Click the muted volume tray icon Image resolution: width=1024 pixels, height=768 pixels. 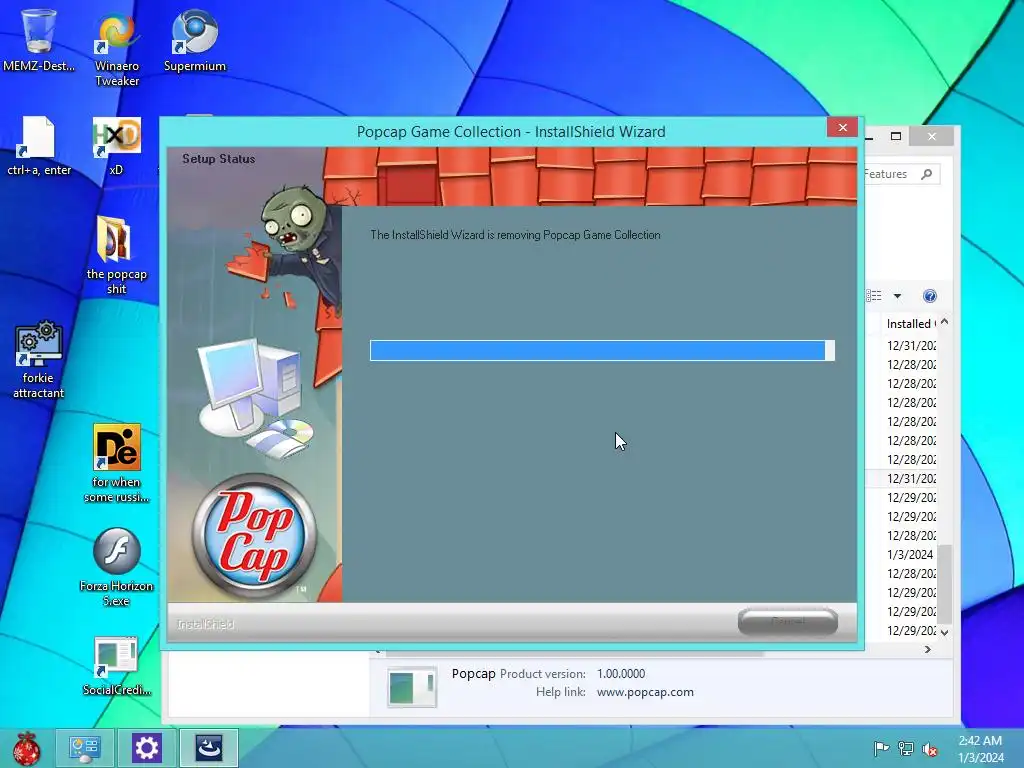click(929, 749)
